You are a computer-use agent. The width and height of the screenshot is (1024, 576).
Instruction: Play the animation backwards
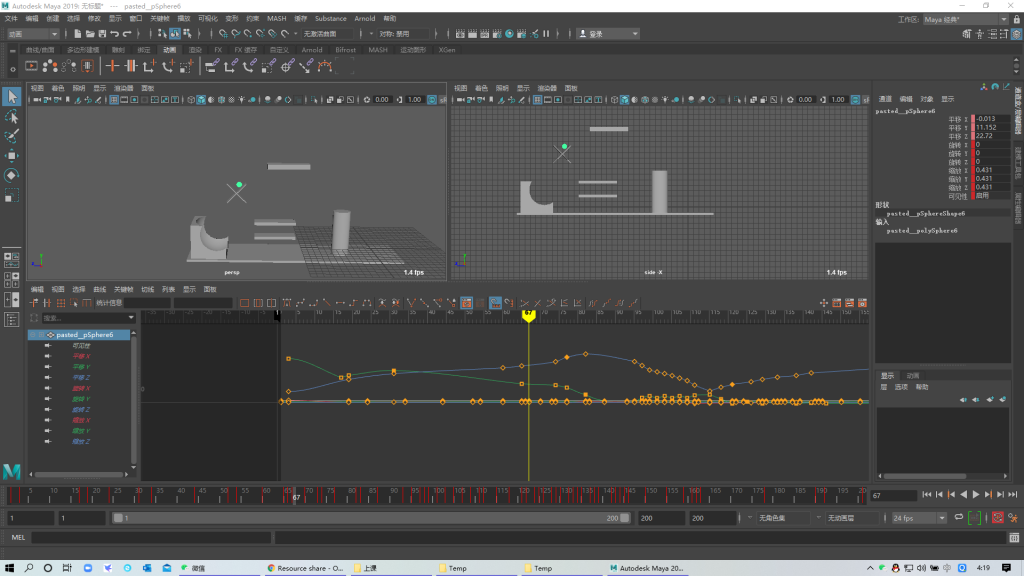[963, 495]
